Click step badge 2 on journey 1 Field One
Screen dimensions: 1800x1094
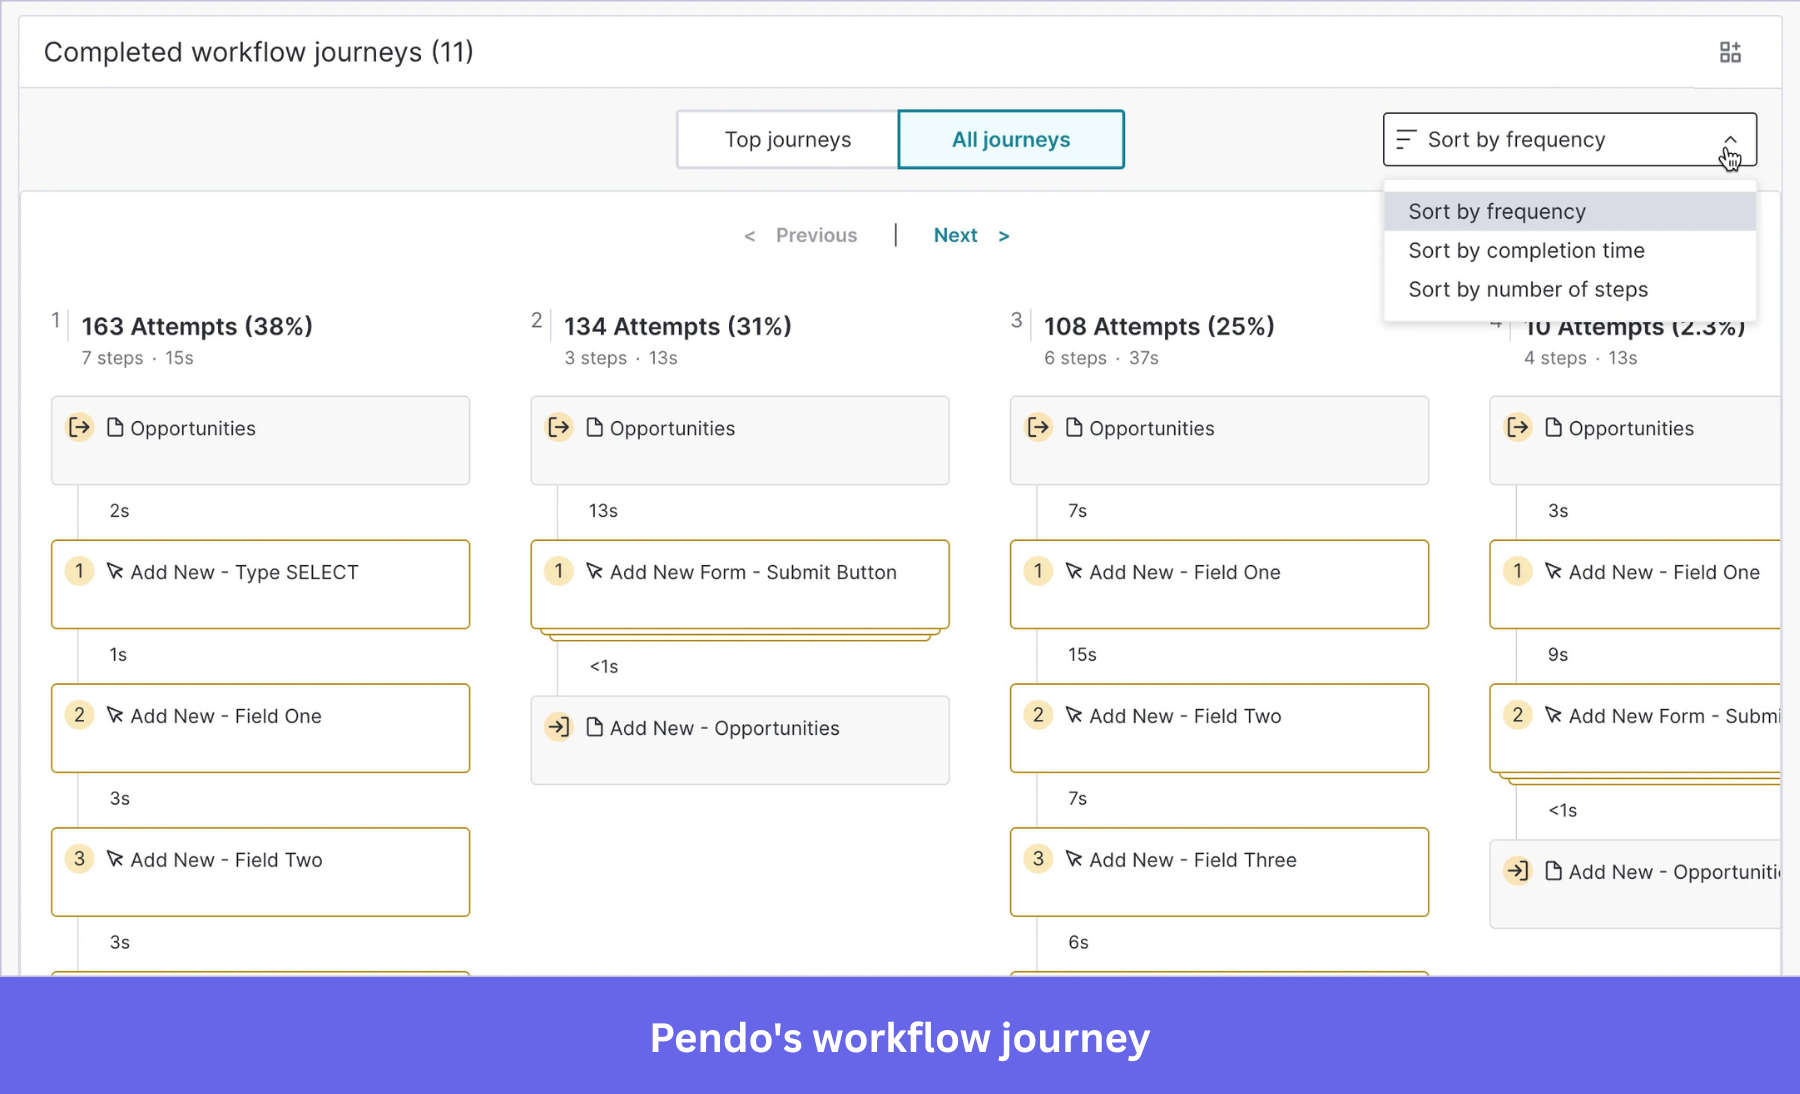[79, 715]
